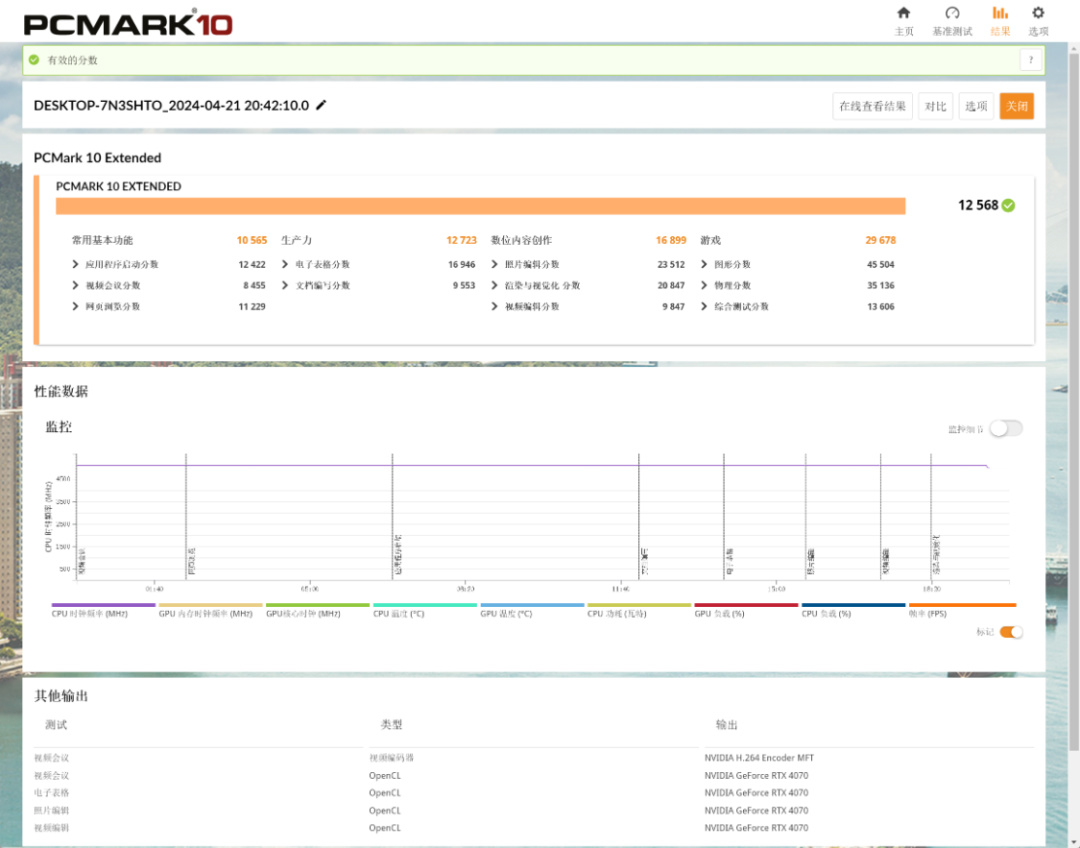Viewport: 1080px width, 848px height.
Task: Expand the 电子表格分数 row
Action: tap(284, 265)
